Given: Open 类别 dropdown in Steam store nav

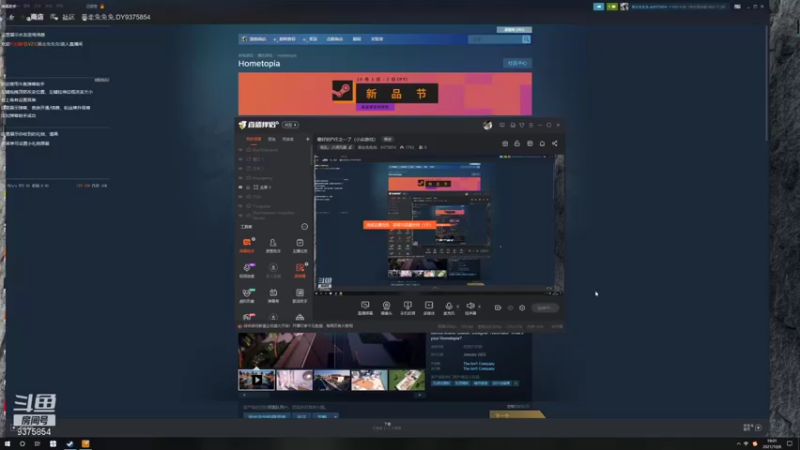Looking at the screenshot, I should click(x=311, y=39).
